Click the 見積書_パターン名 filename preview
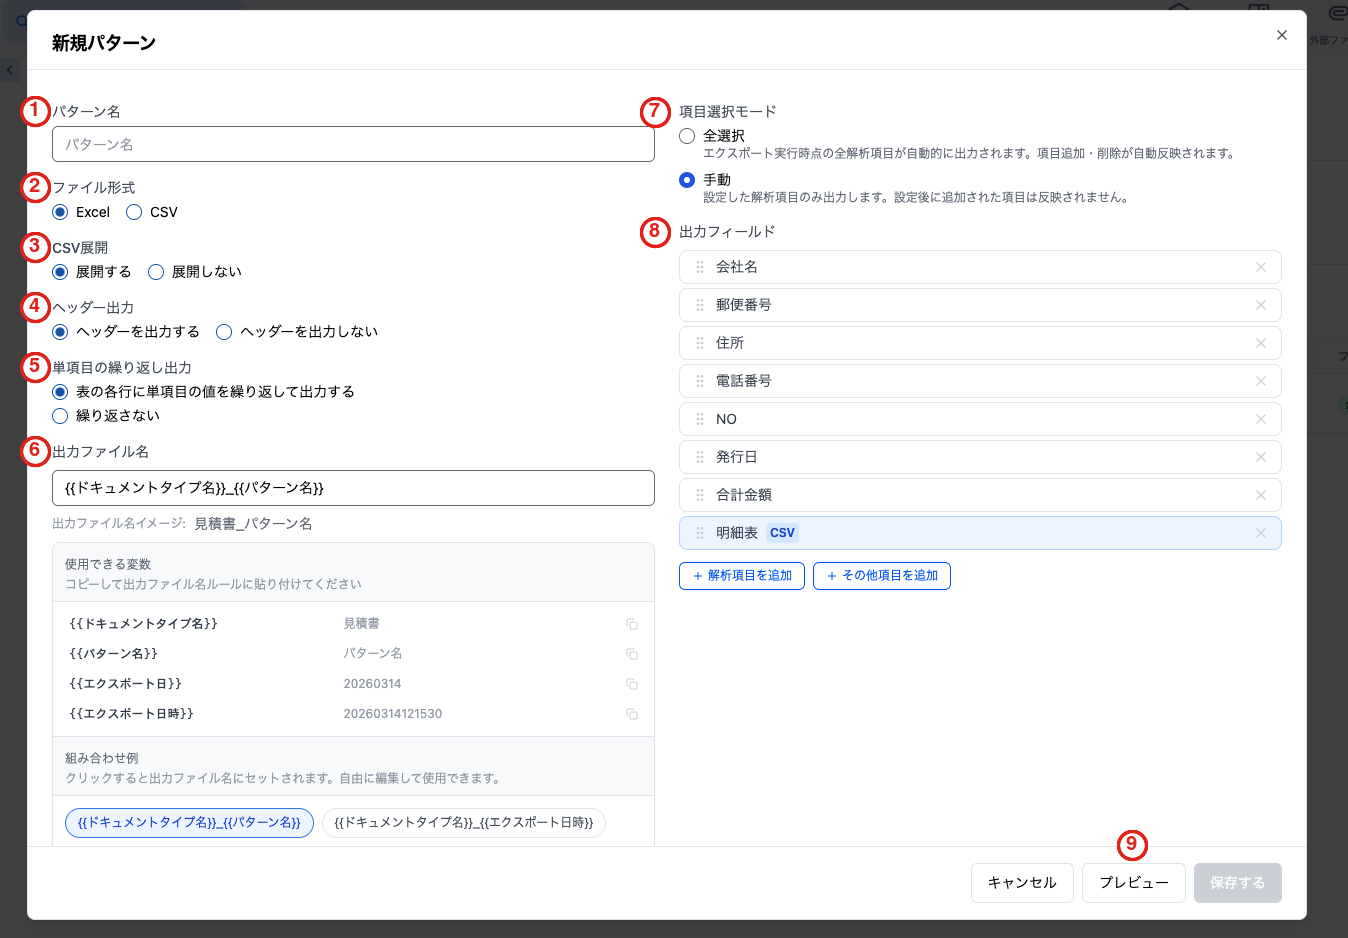 pyautogui.click(x=253, y=524)
